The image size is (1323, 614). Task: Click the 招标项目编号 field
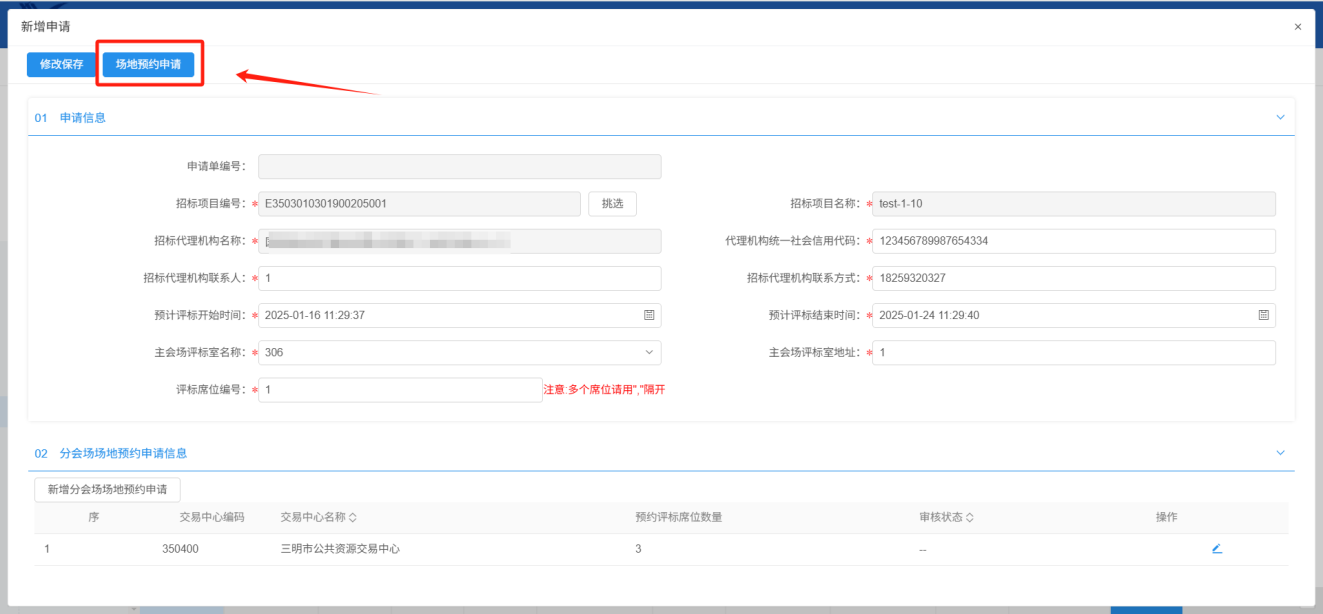[x=419, y=204]
